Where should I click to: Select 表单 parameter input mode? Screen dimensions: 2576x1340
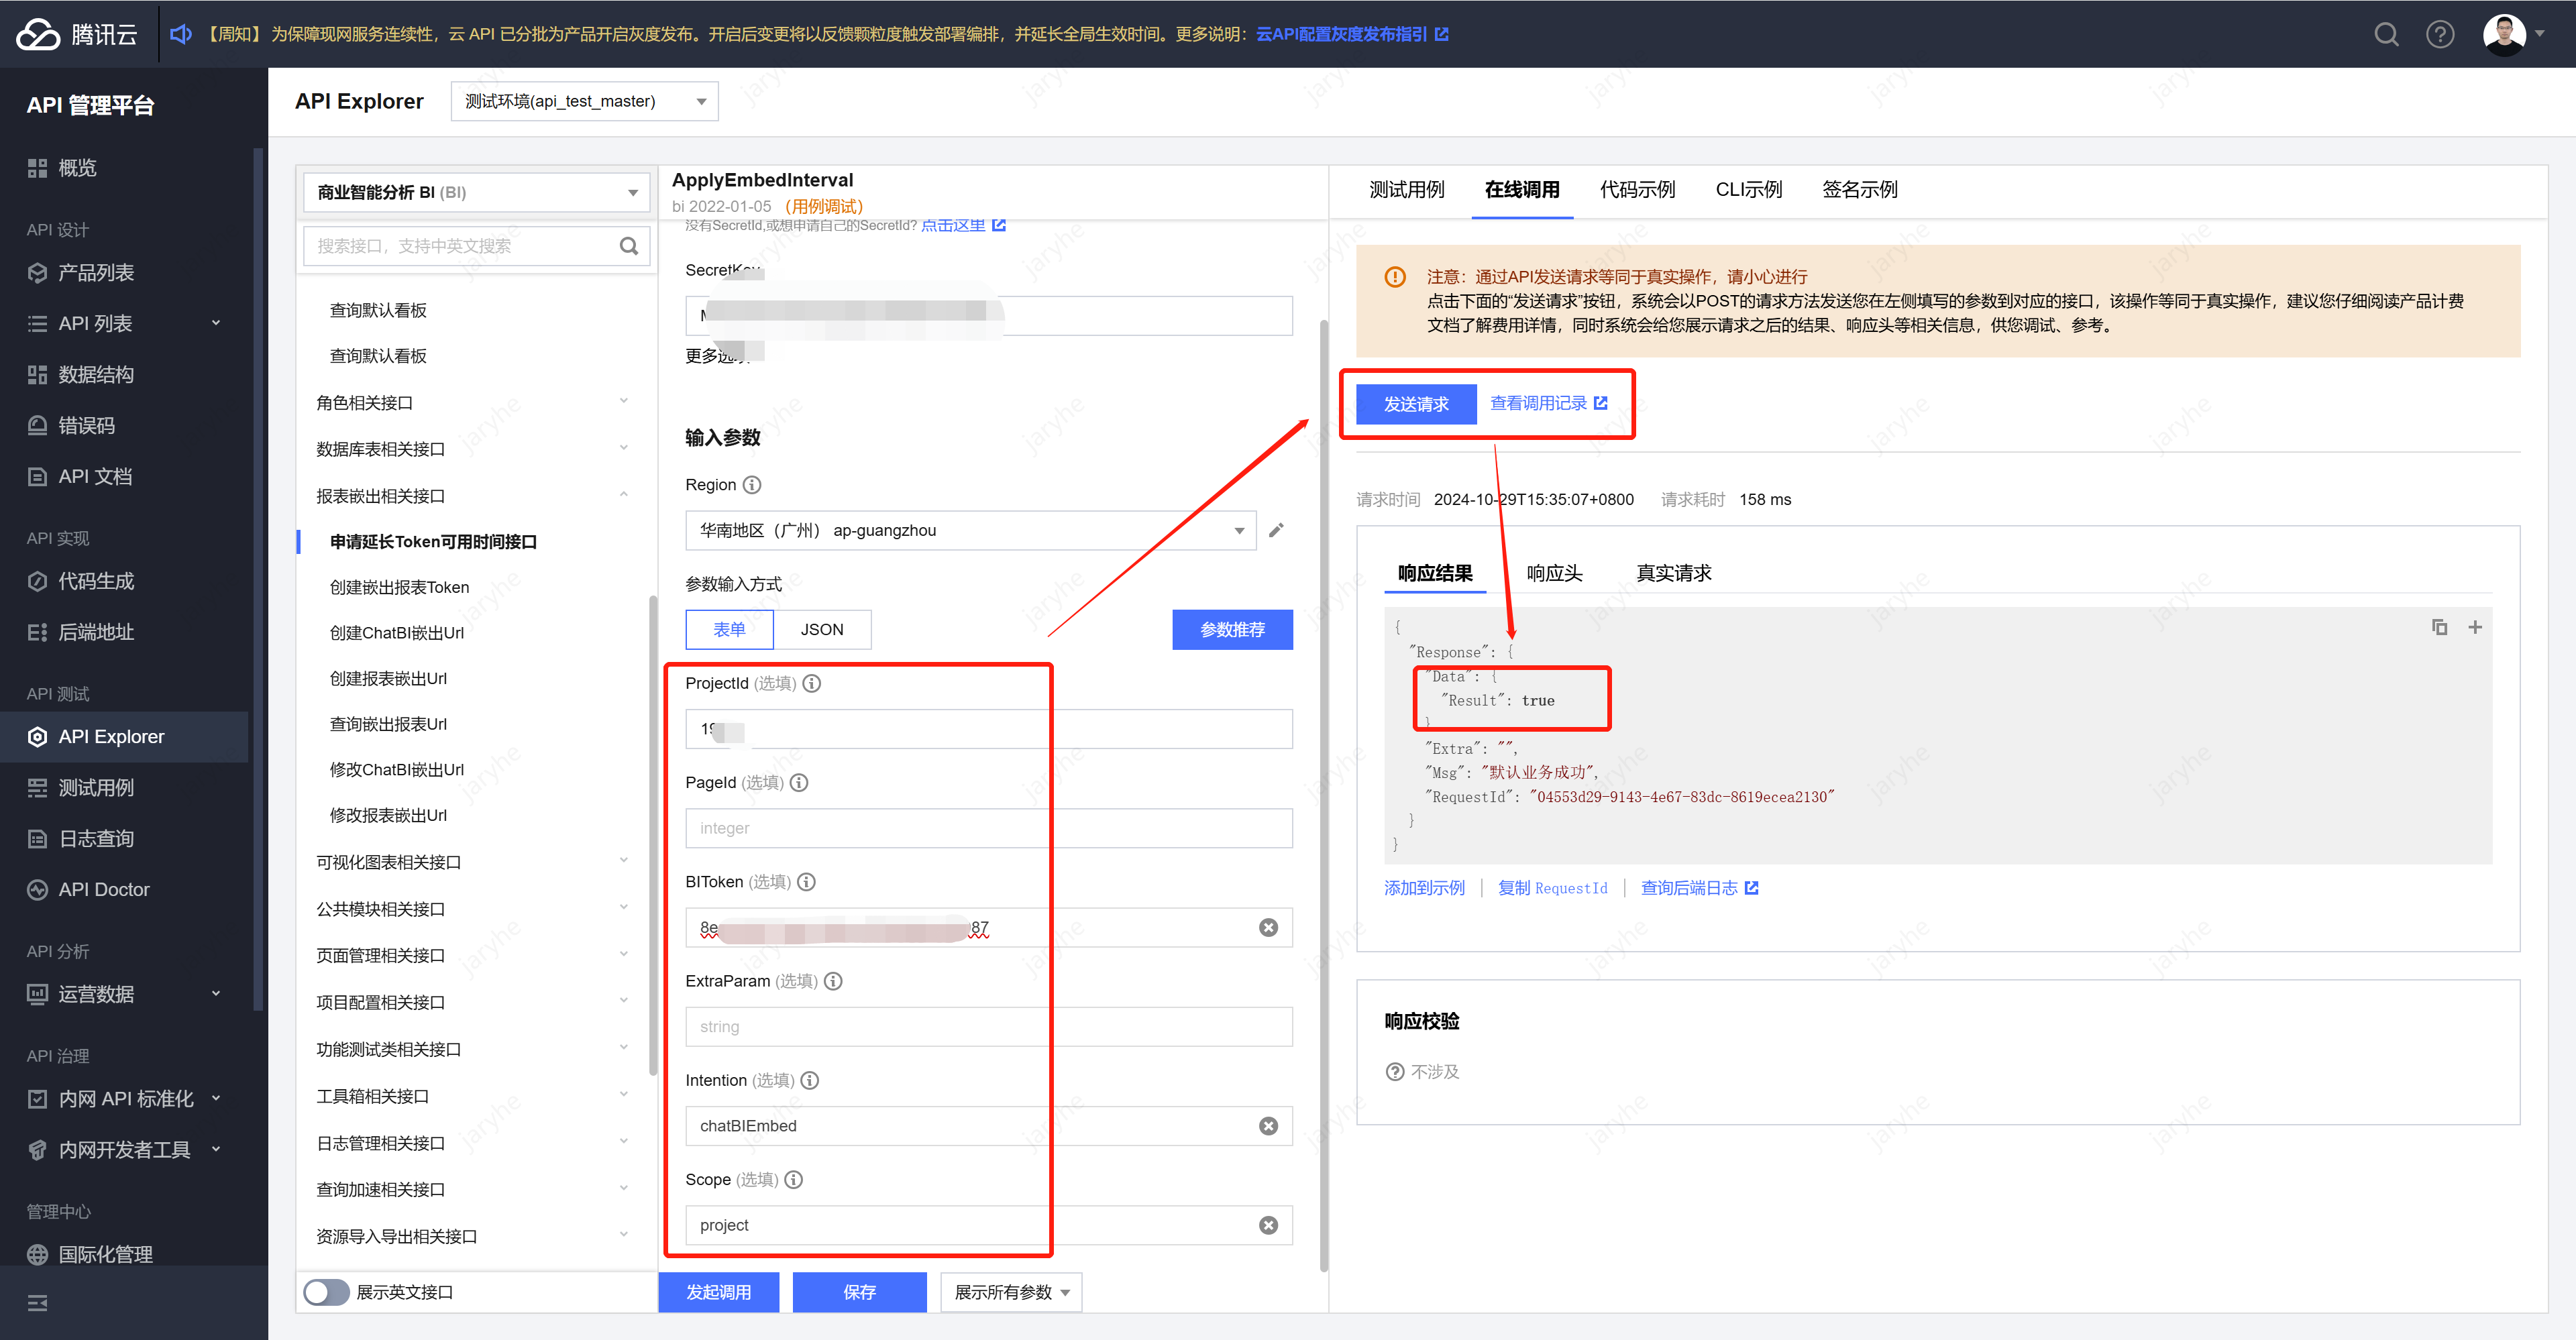point(729,629)
